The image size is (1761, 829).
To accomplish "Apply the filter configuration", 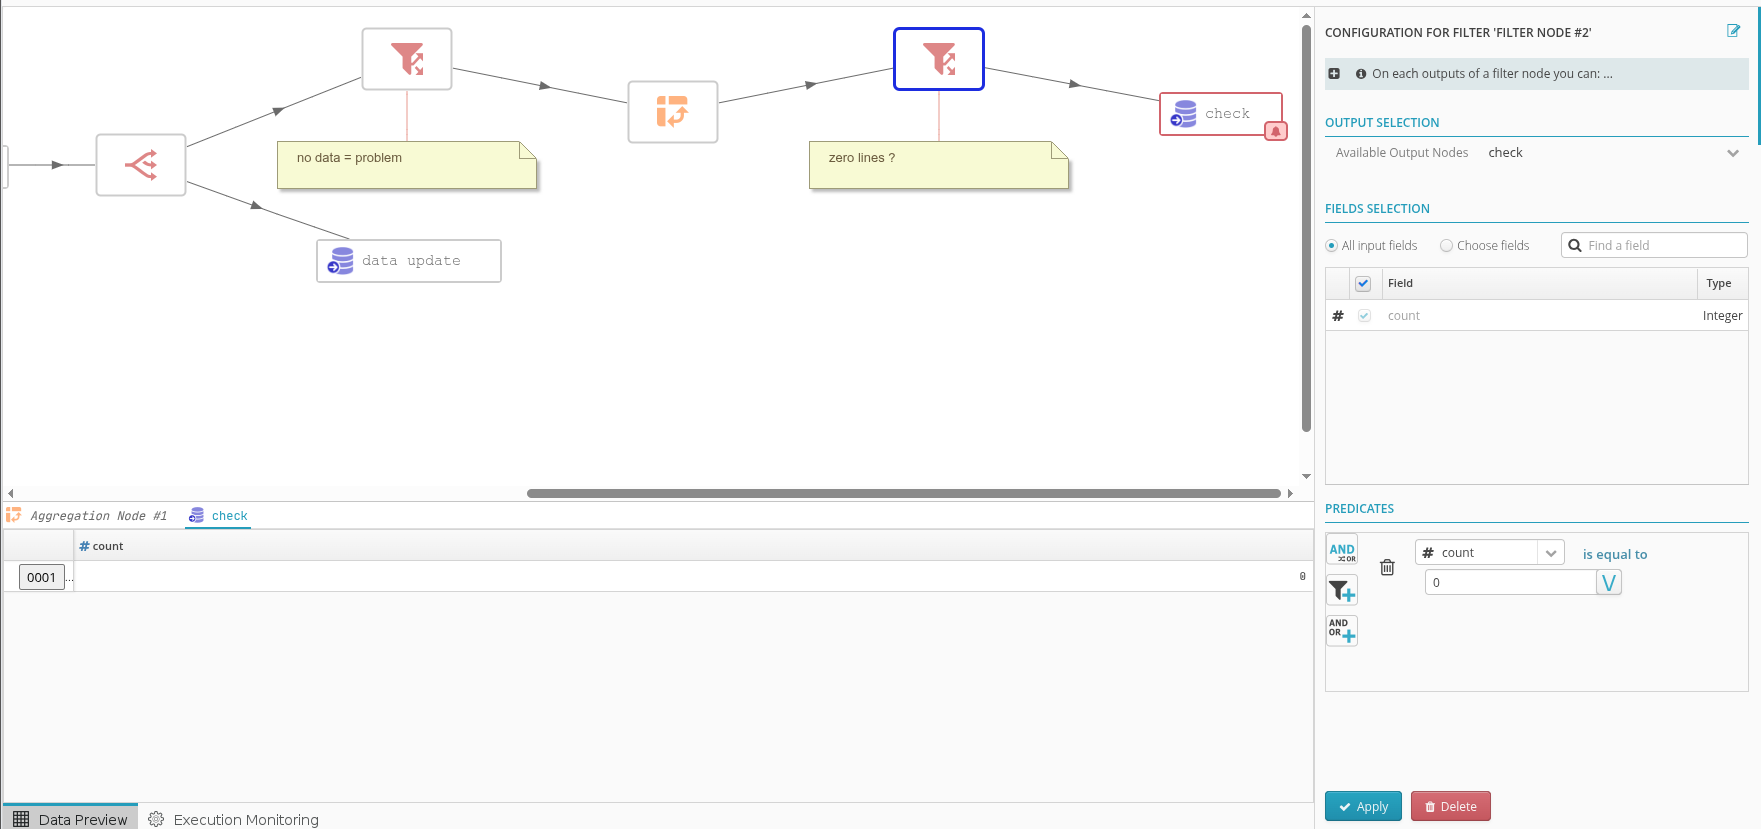I will click(x=1362, y=806).
